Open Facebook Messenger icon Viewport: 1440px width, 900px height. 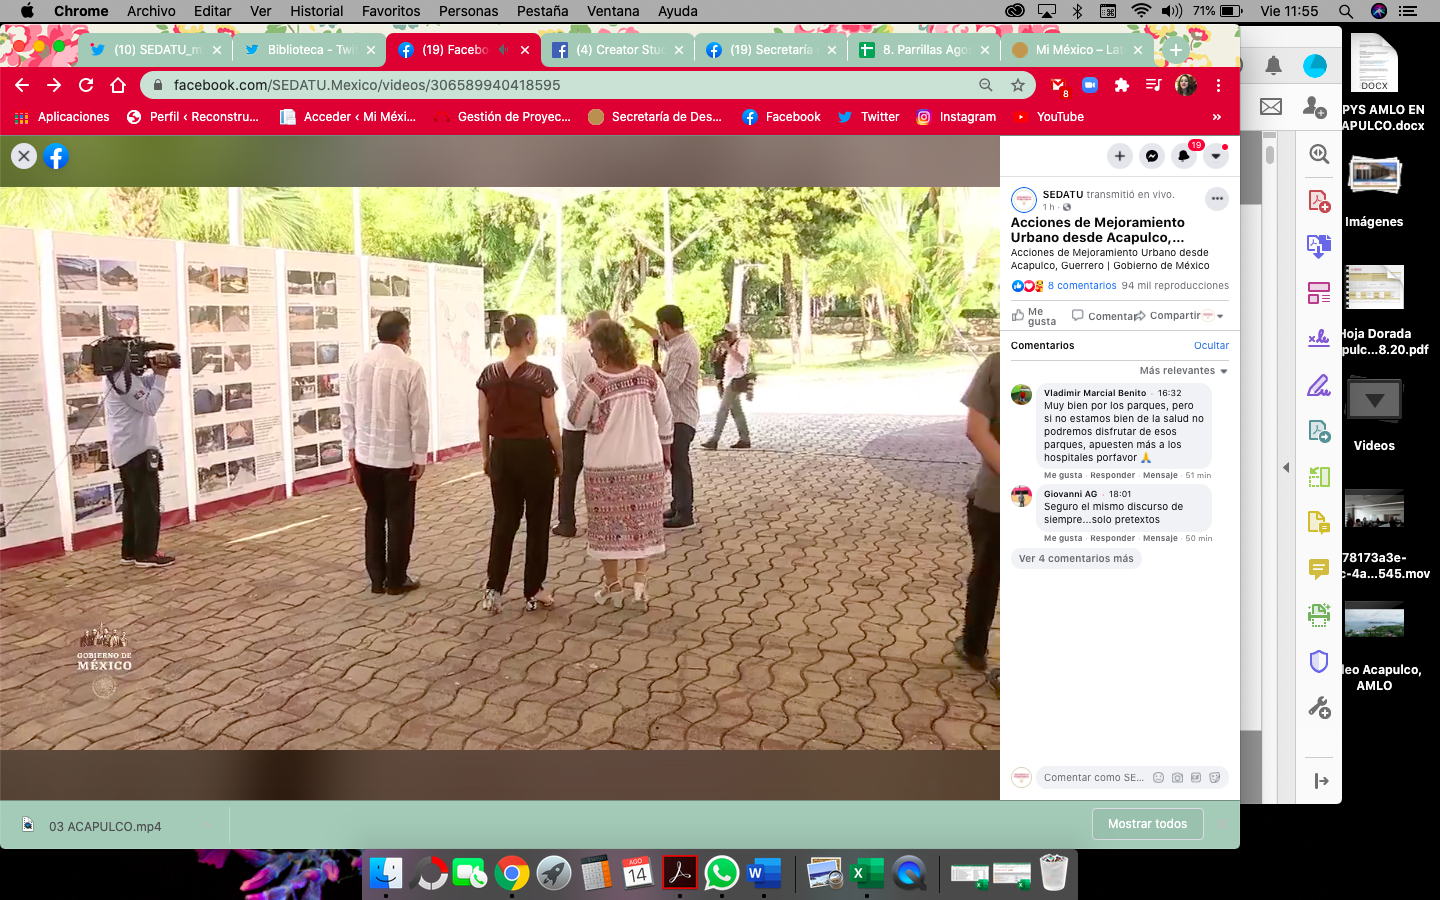coord(1152,156)
